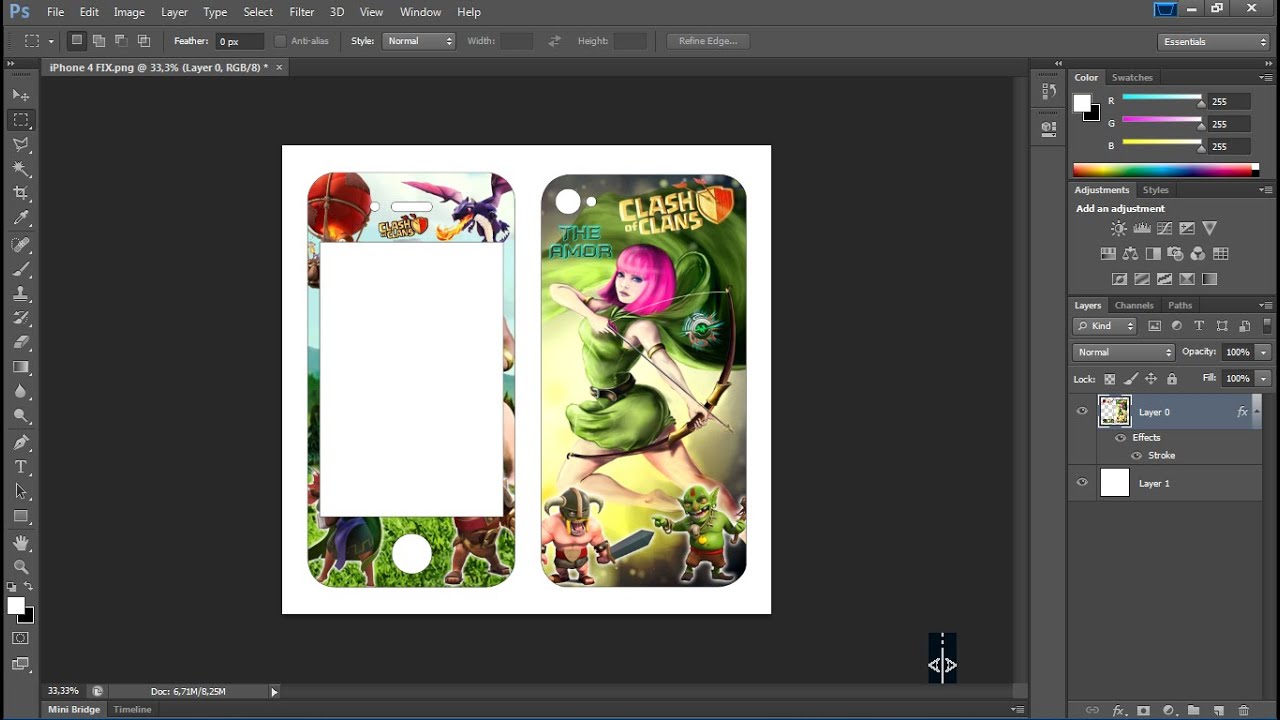Select the History Brush tool
This screenshot has height=720, width=1280.
(21, 318)
